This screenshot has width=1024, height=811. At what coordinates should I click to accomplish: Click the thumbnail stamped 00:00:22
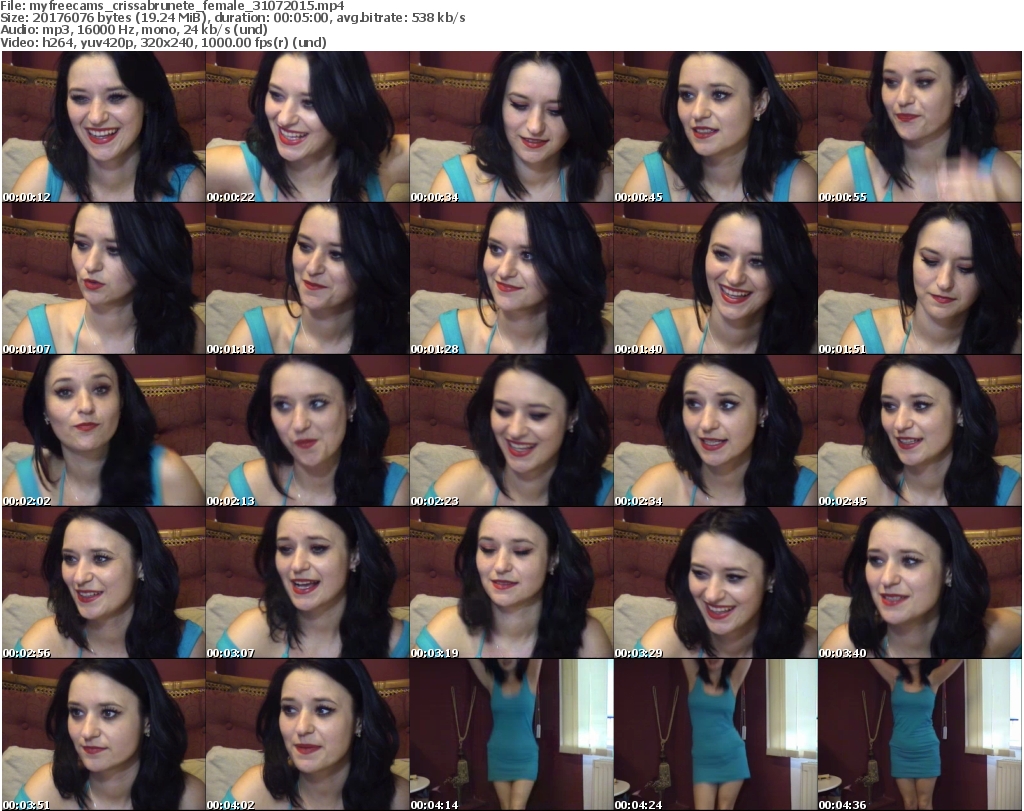coord(308,127)
